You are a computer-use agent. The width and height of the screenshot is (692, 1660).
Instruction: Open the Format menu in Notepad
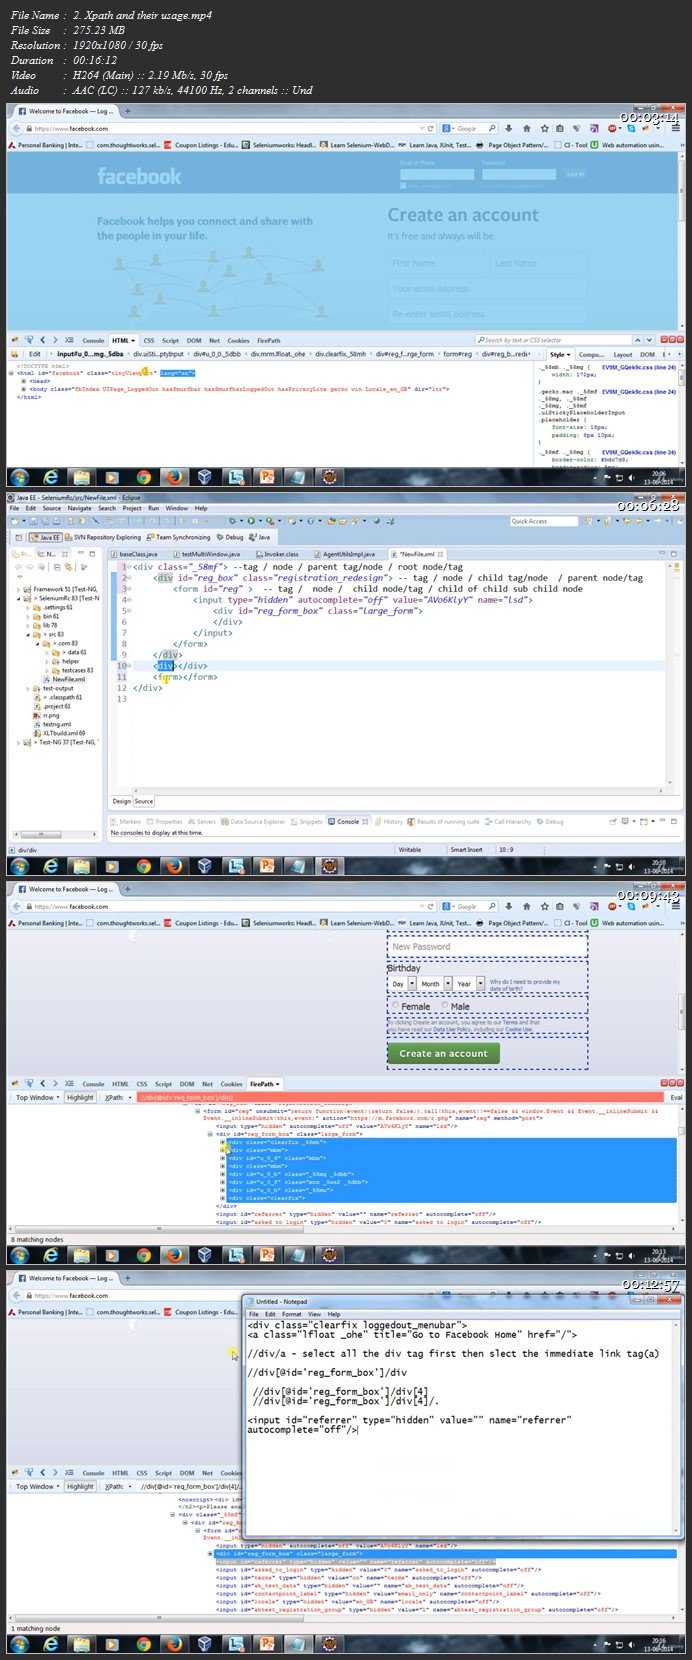click(x=291, y=1314)
